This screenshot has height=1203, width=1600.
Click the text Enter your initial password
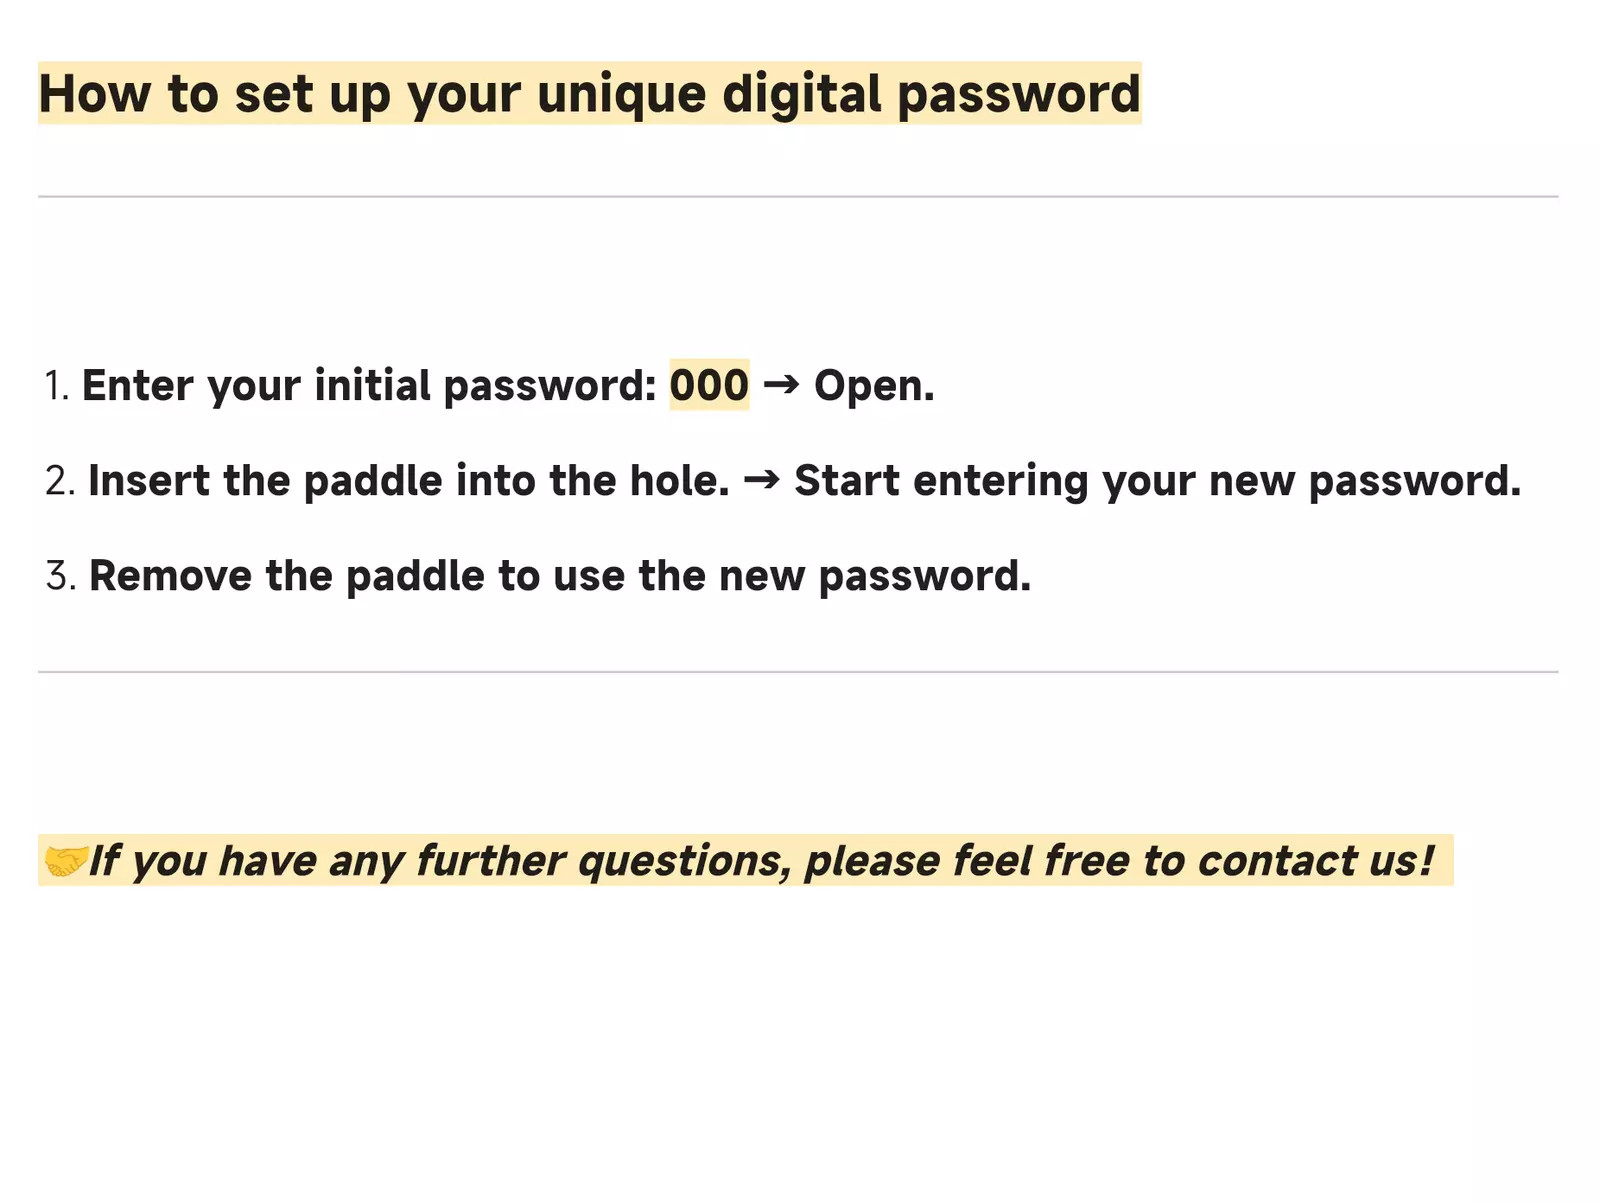point(368,386)
